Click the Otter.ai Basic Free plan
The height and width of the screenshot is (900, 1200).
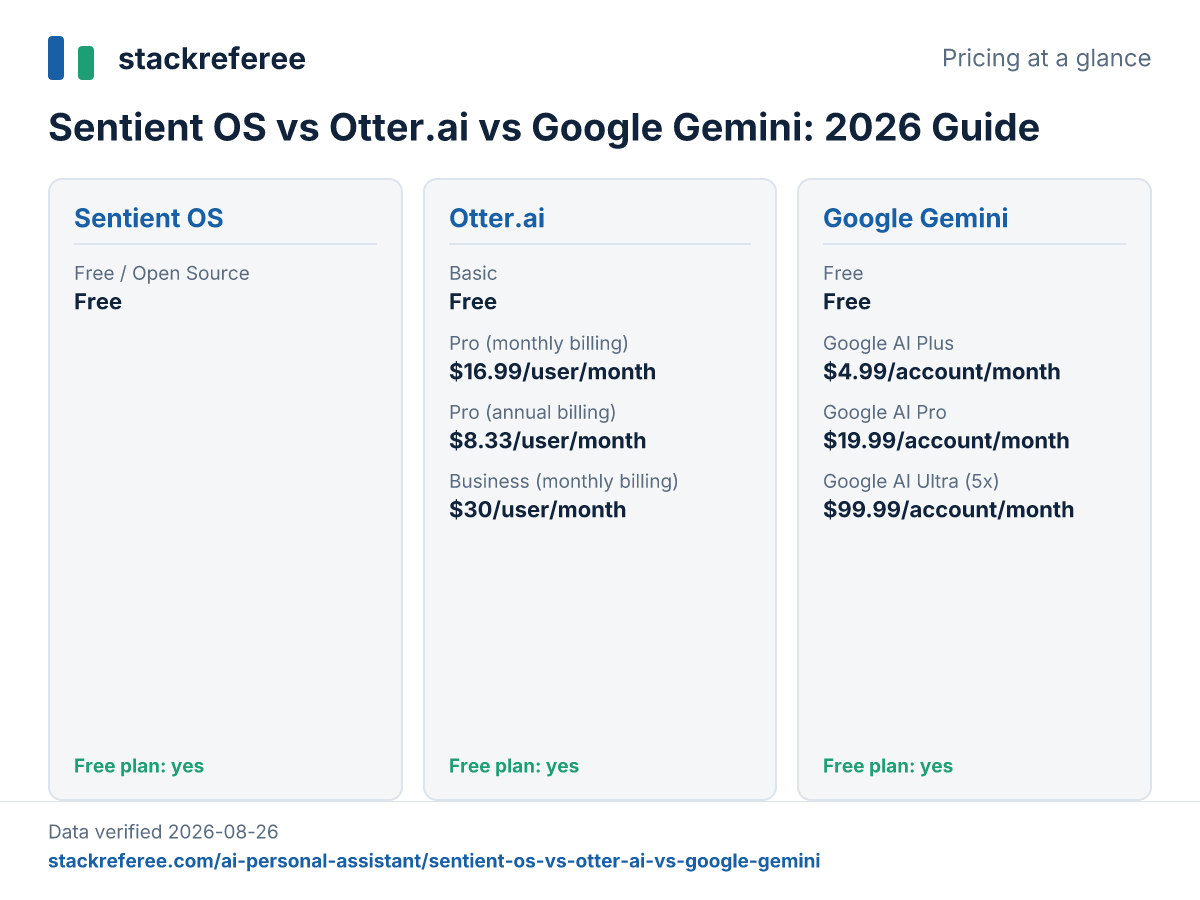(473, 288)
